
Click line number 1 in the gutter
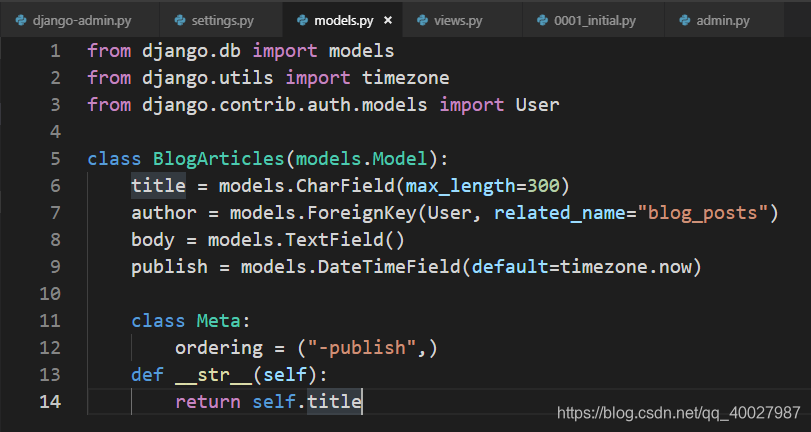click(x=55, y=51)
